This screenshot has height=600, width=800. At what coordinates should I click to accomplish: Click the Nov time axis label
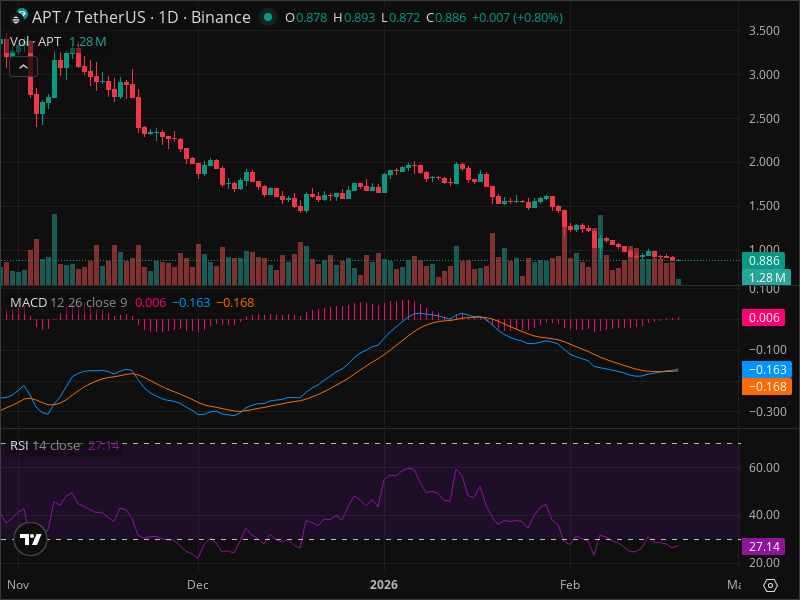pos(18,585)
